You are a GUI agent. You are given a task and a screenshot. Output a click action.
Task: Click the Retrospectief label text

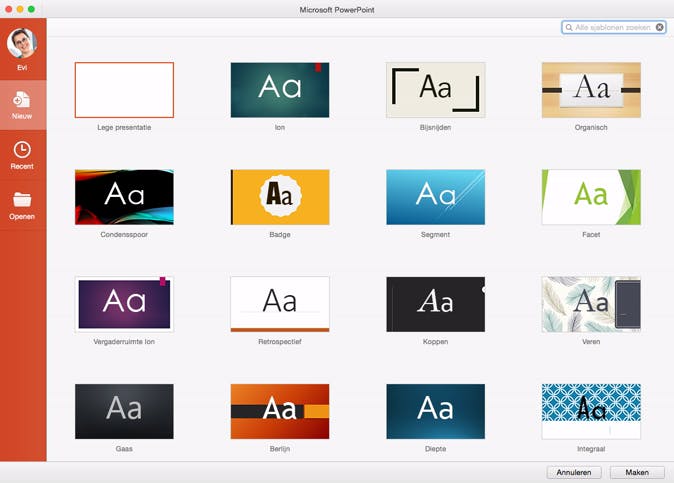click(280, 342)
